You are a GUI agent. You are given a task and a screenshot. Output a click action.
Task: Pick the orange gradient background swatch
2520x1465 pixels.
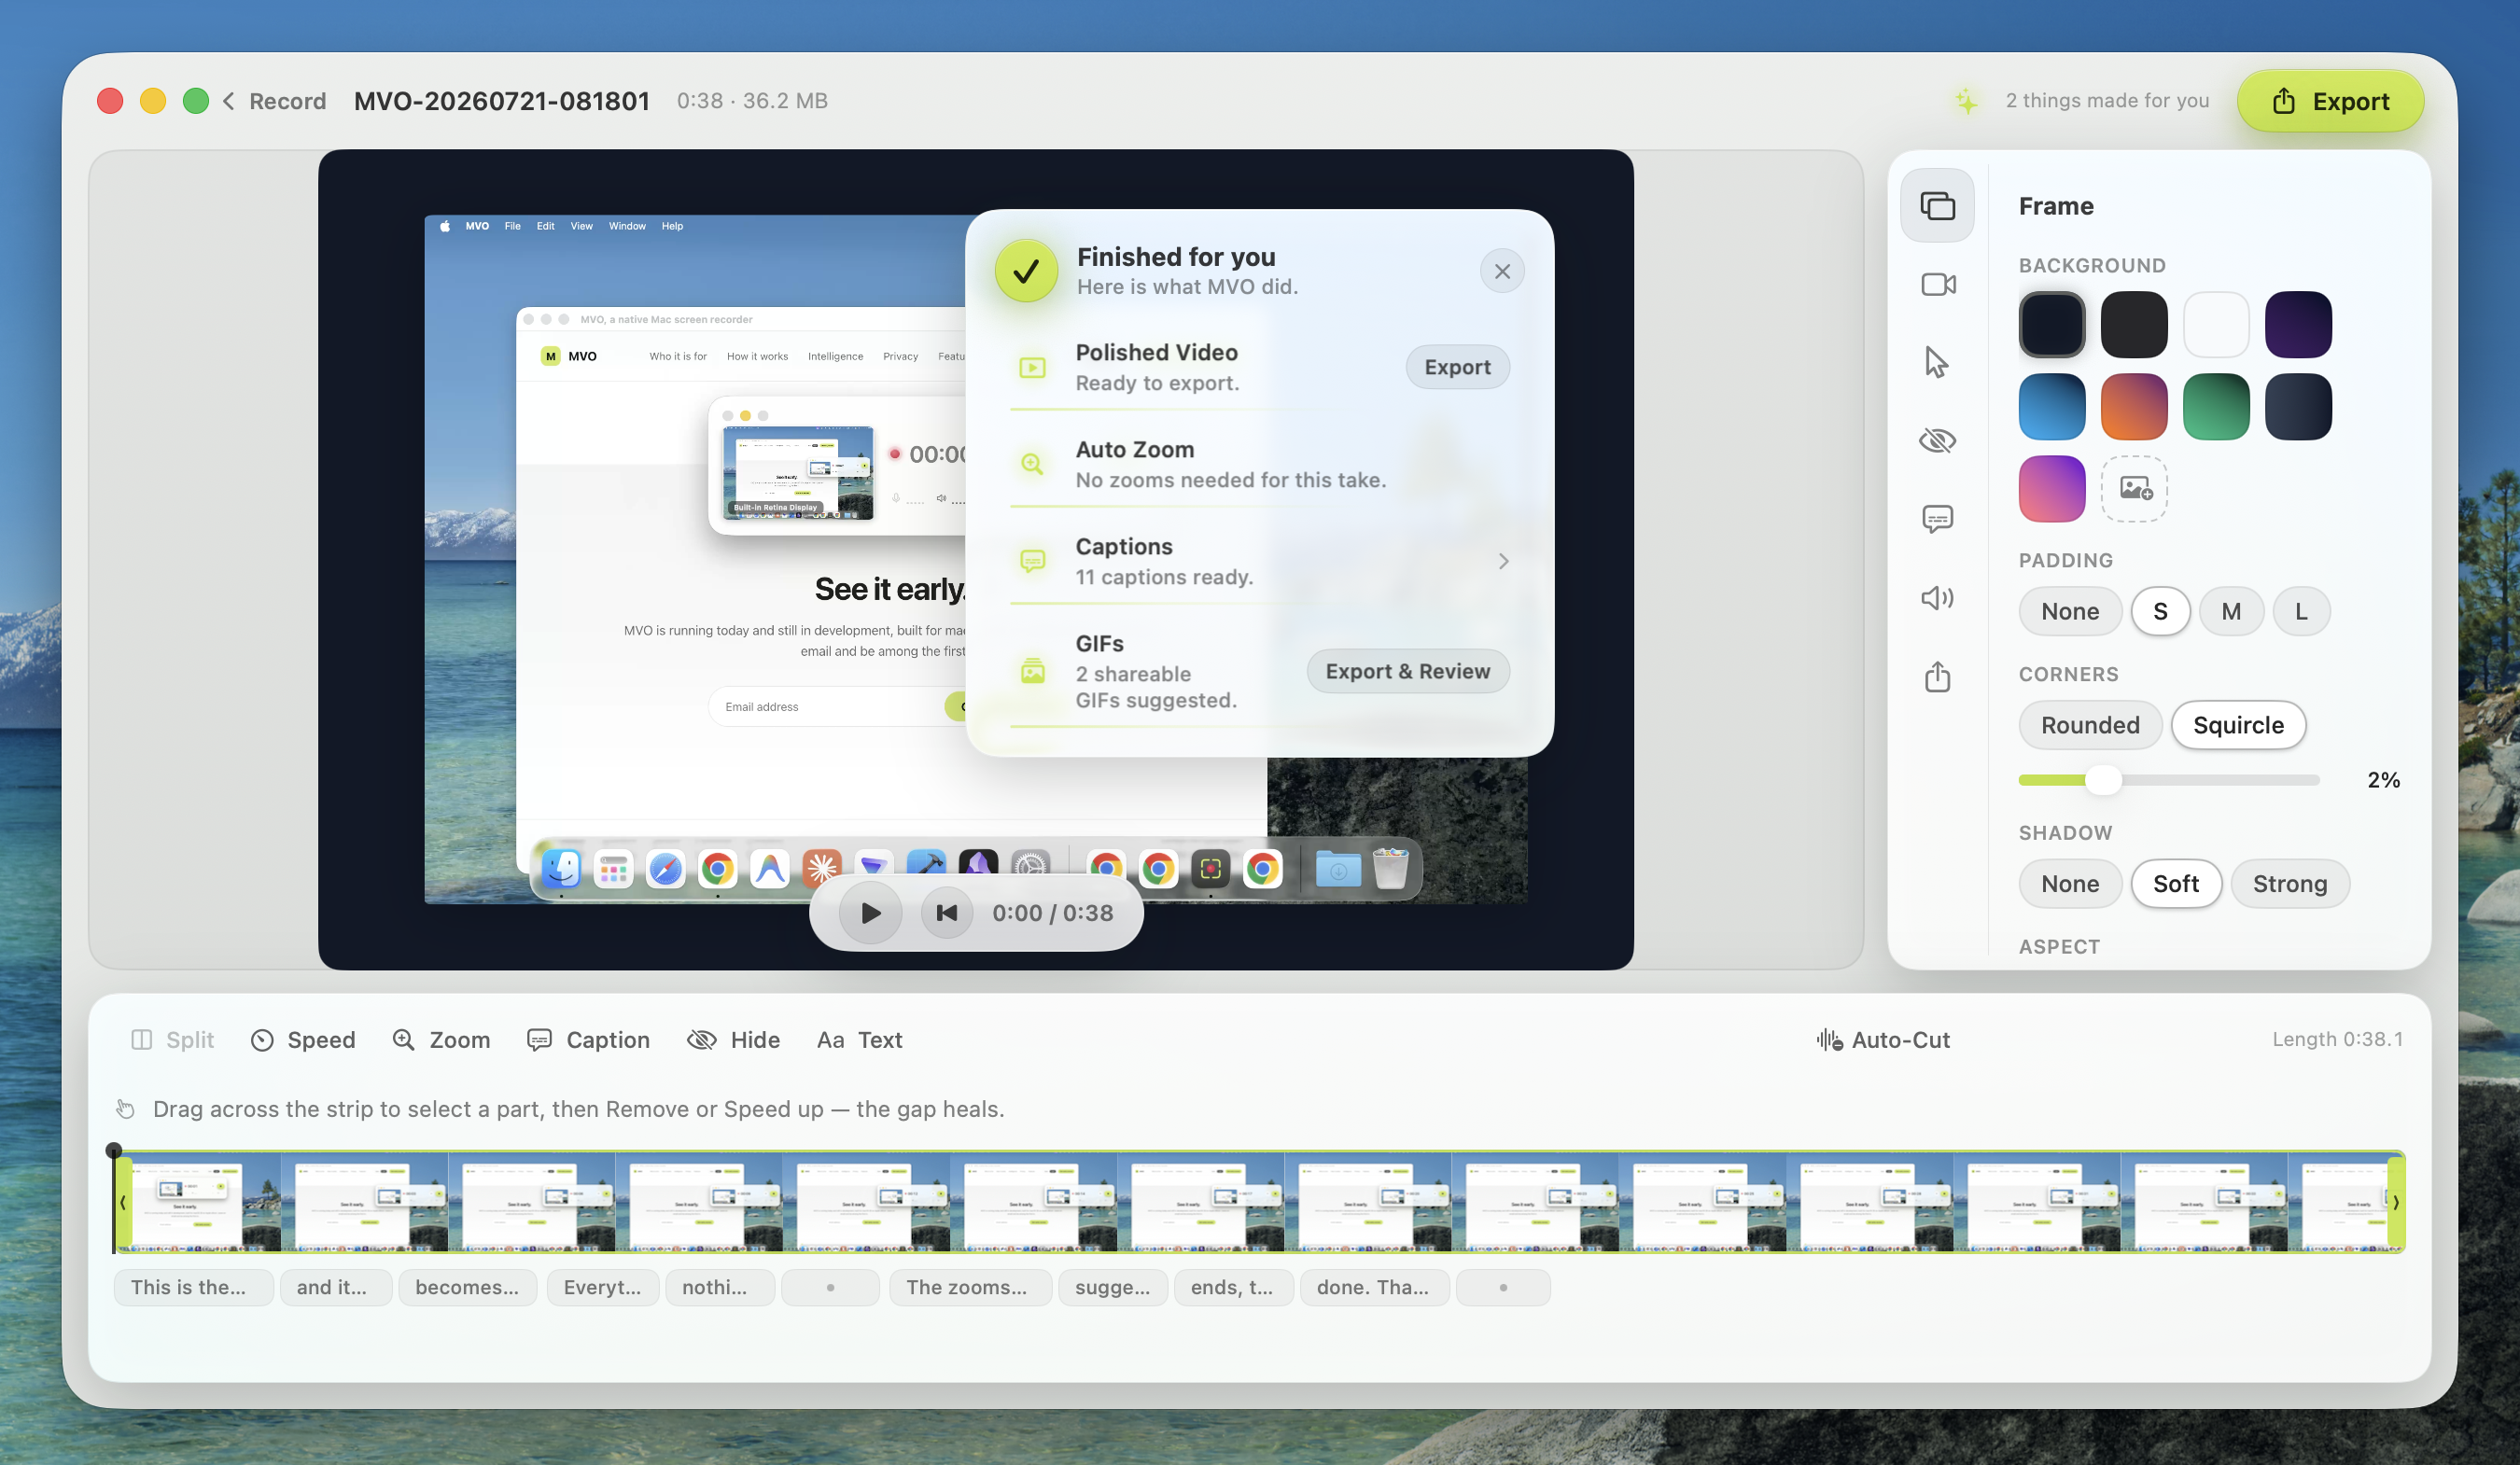(2134, 407)
